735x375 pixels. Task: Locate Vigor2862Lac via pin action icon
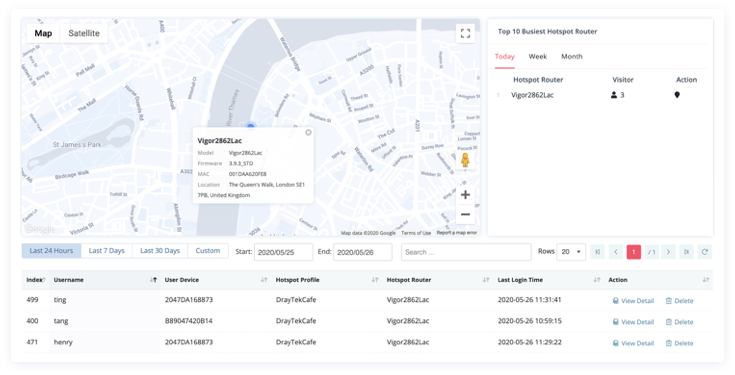coord(677,95)
